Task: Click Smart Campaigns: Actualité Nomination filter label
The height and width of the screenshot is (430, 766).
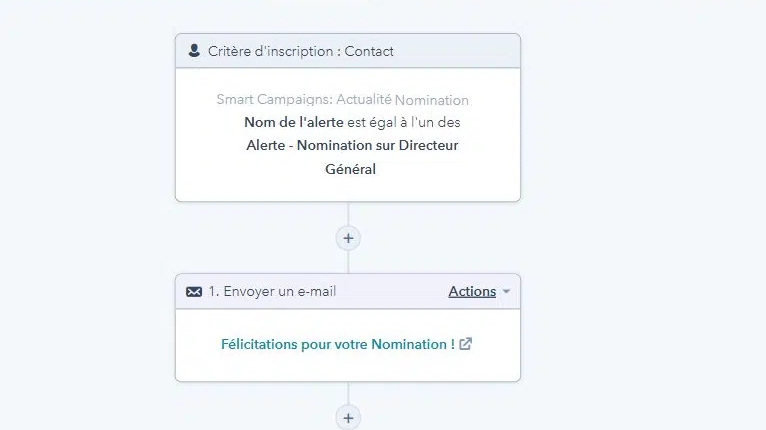Action: 342,100
